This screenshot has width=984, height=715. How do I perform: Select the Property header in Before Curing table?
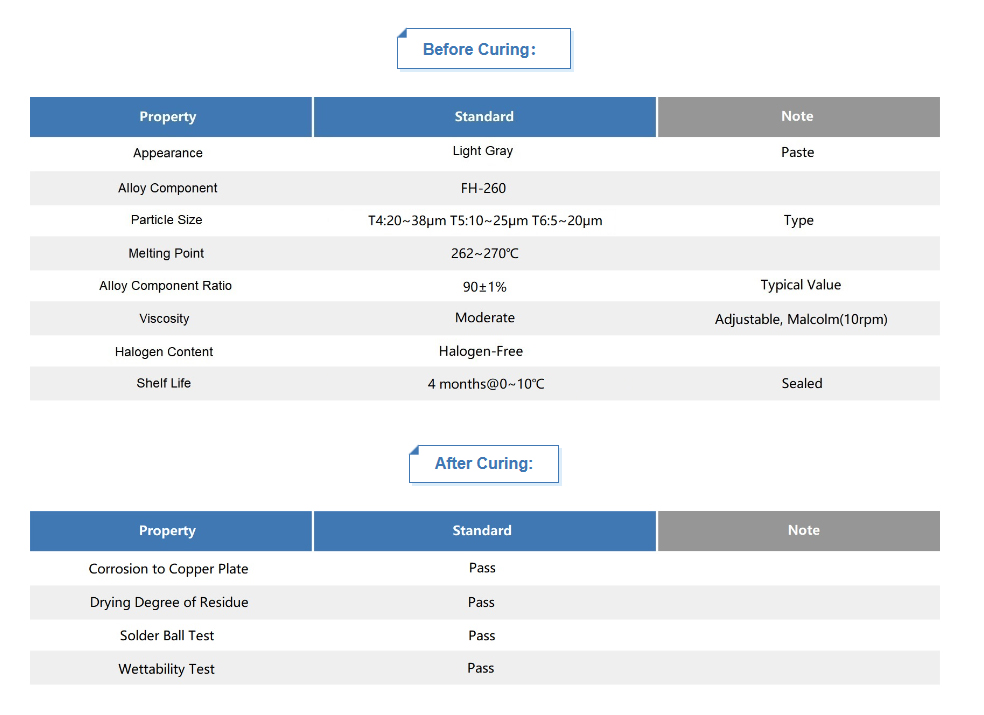(x=171, y=117)
